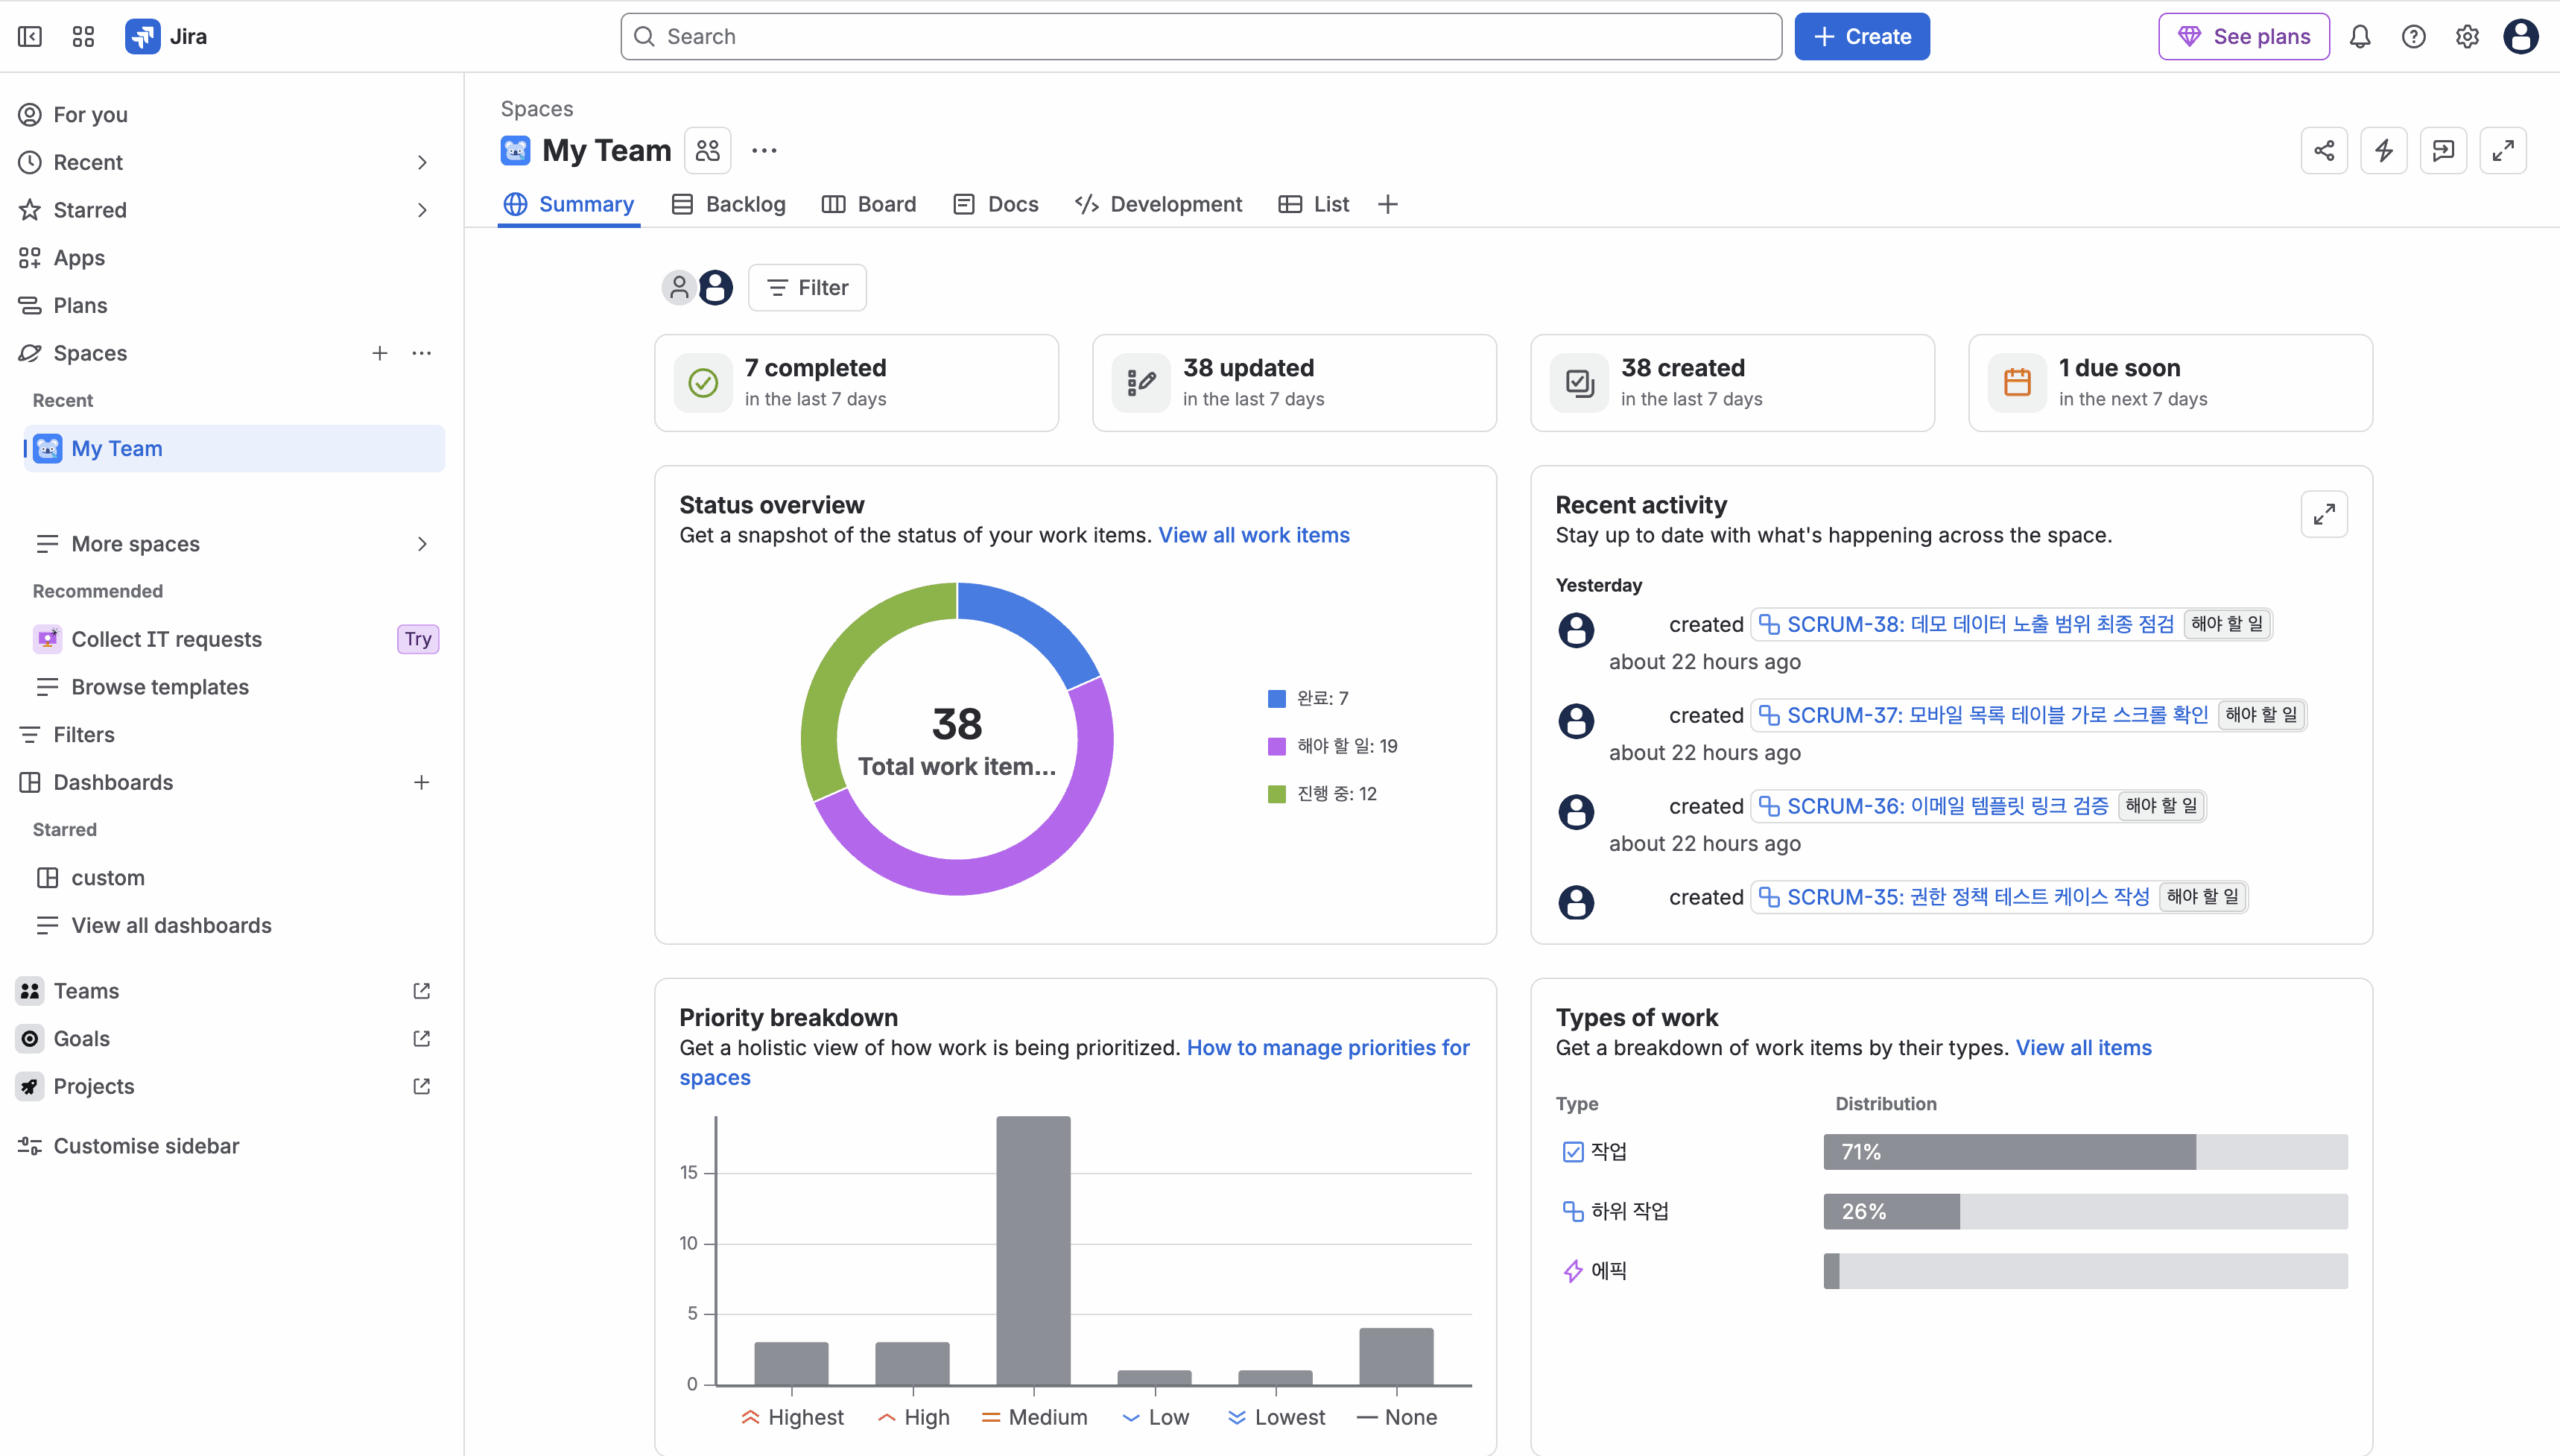Open View all work items link
Screen dimensions: 2560x1456
coord(1253,535)
